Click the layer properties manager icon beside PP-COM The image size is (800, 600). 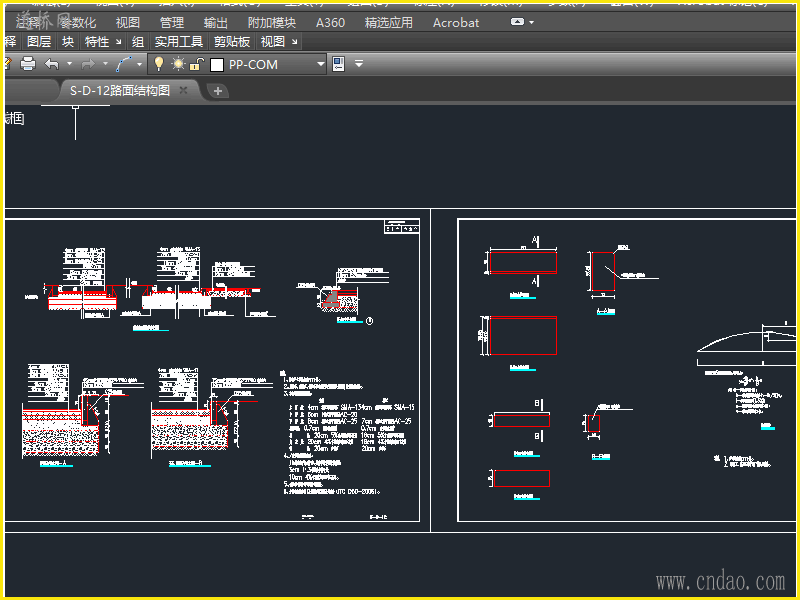[338, 64]
